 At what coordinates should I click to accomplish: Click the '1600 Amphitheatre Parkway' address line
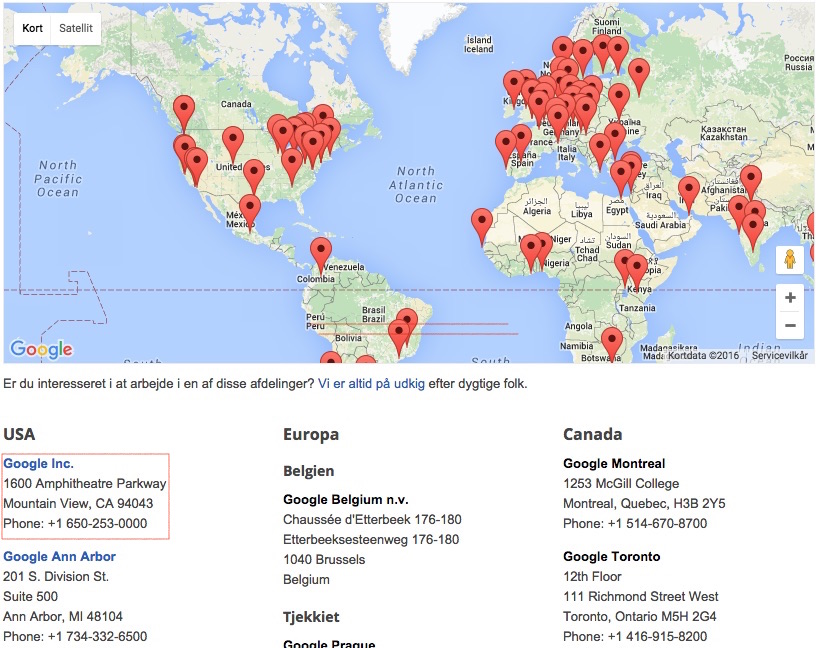coord(85,483)
